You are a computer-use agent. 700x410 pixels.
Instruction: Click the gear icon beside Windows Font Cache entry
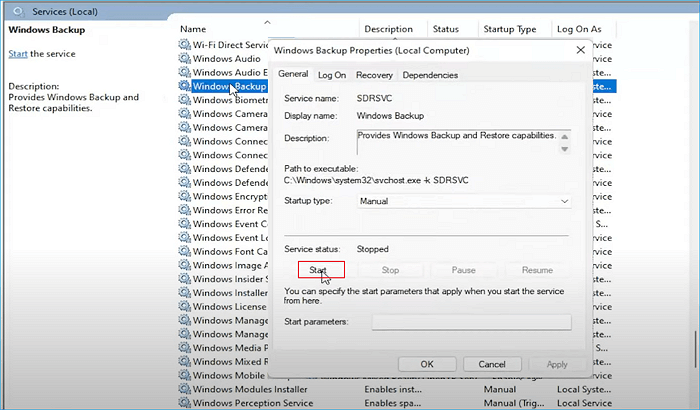pyautogui.click(x=184, y=252)
